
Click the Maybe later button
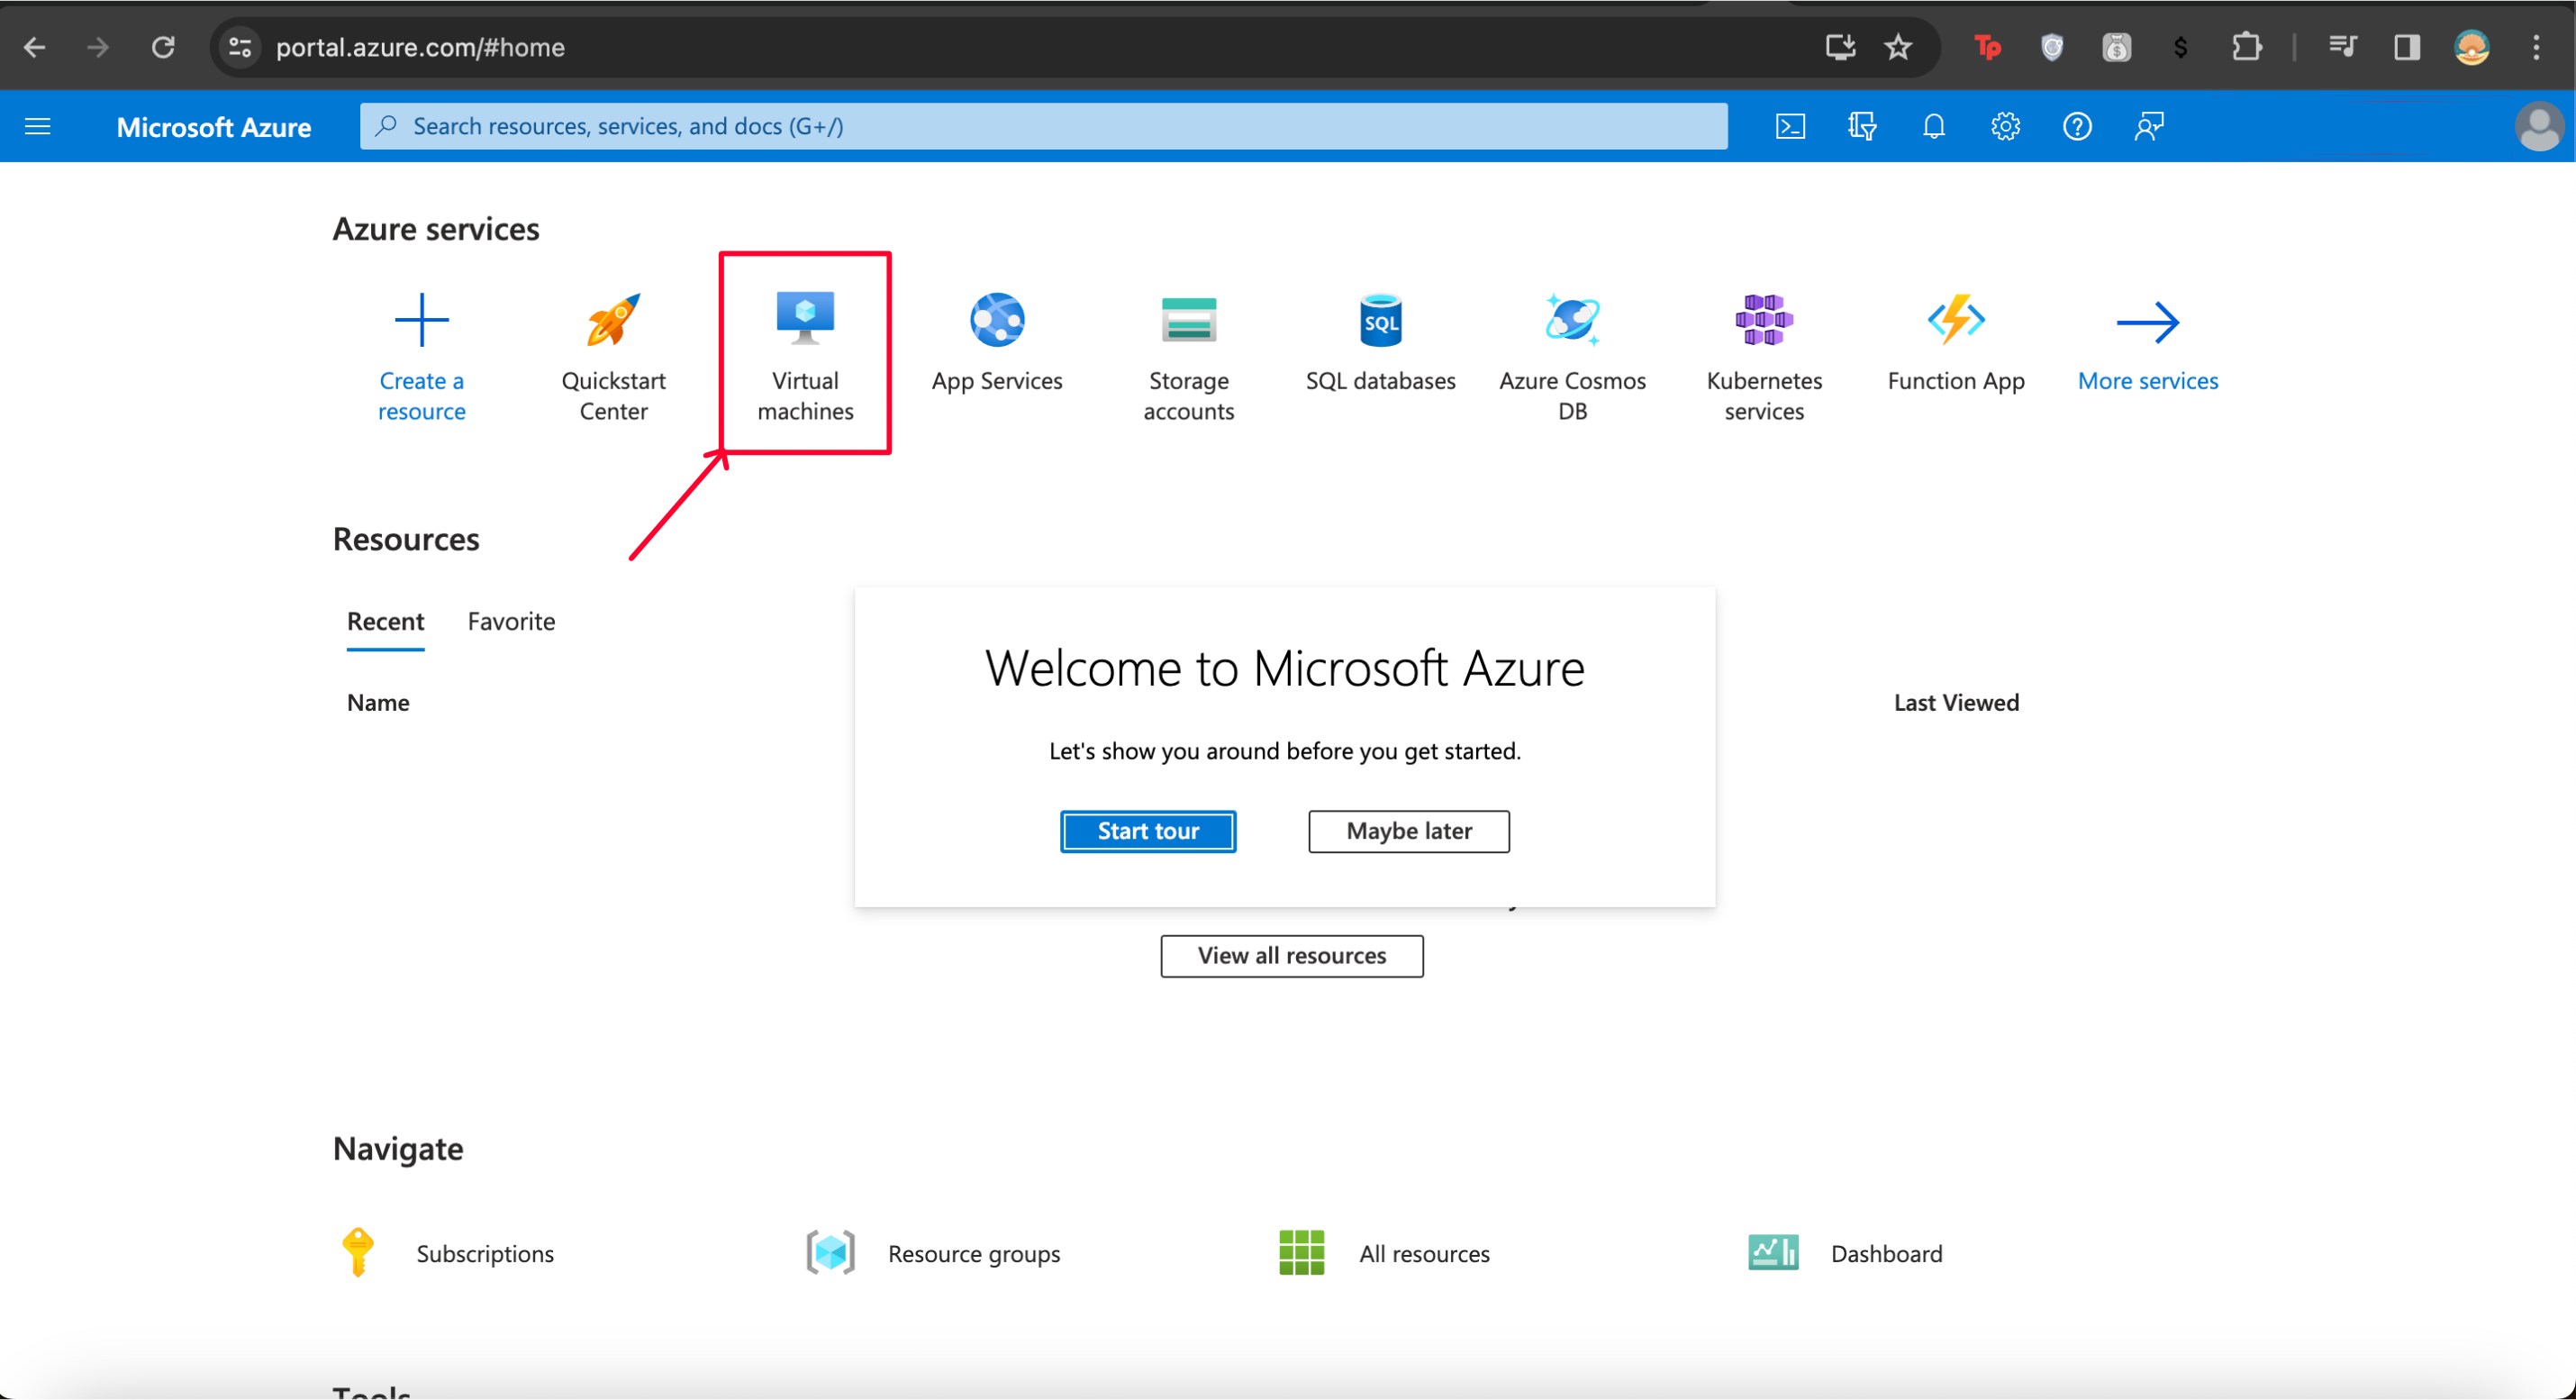coord(1408,831)
